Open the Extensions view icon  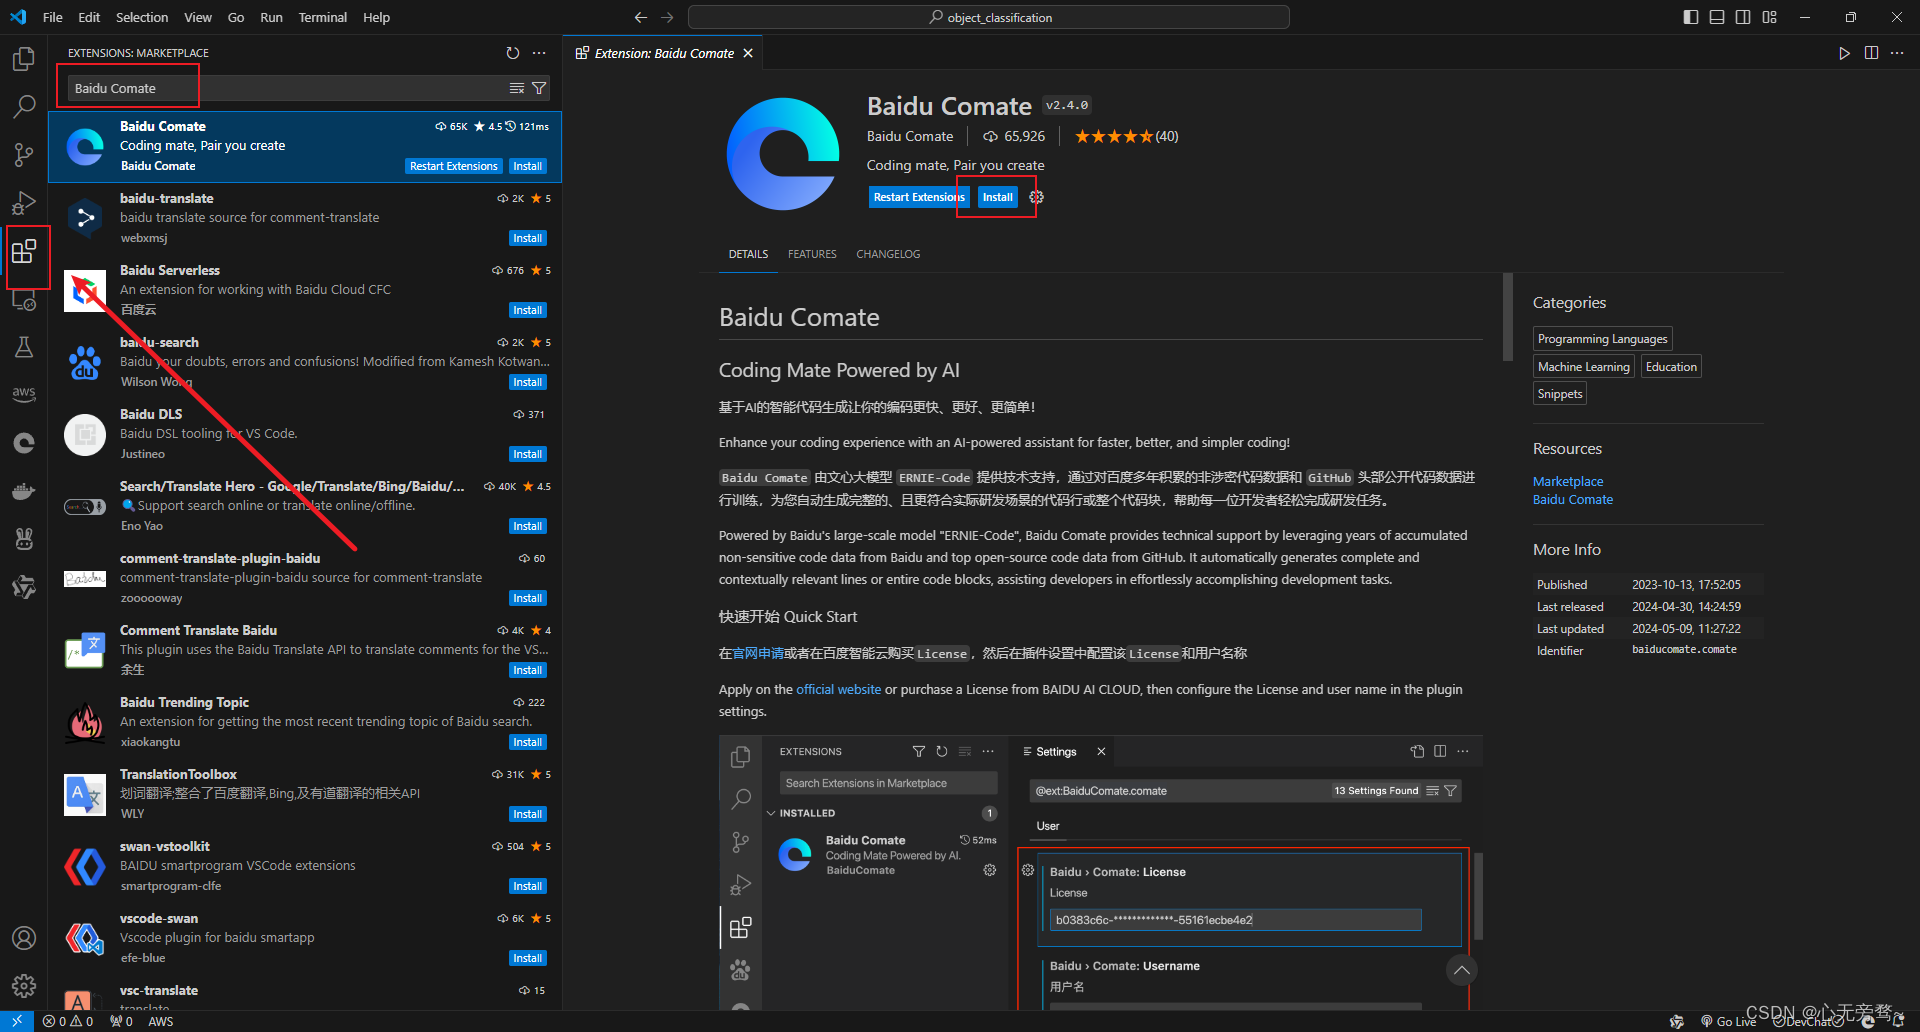point(24,251)
